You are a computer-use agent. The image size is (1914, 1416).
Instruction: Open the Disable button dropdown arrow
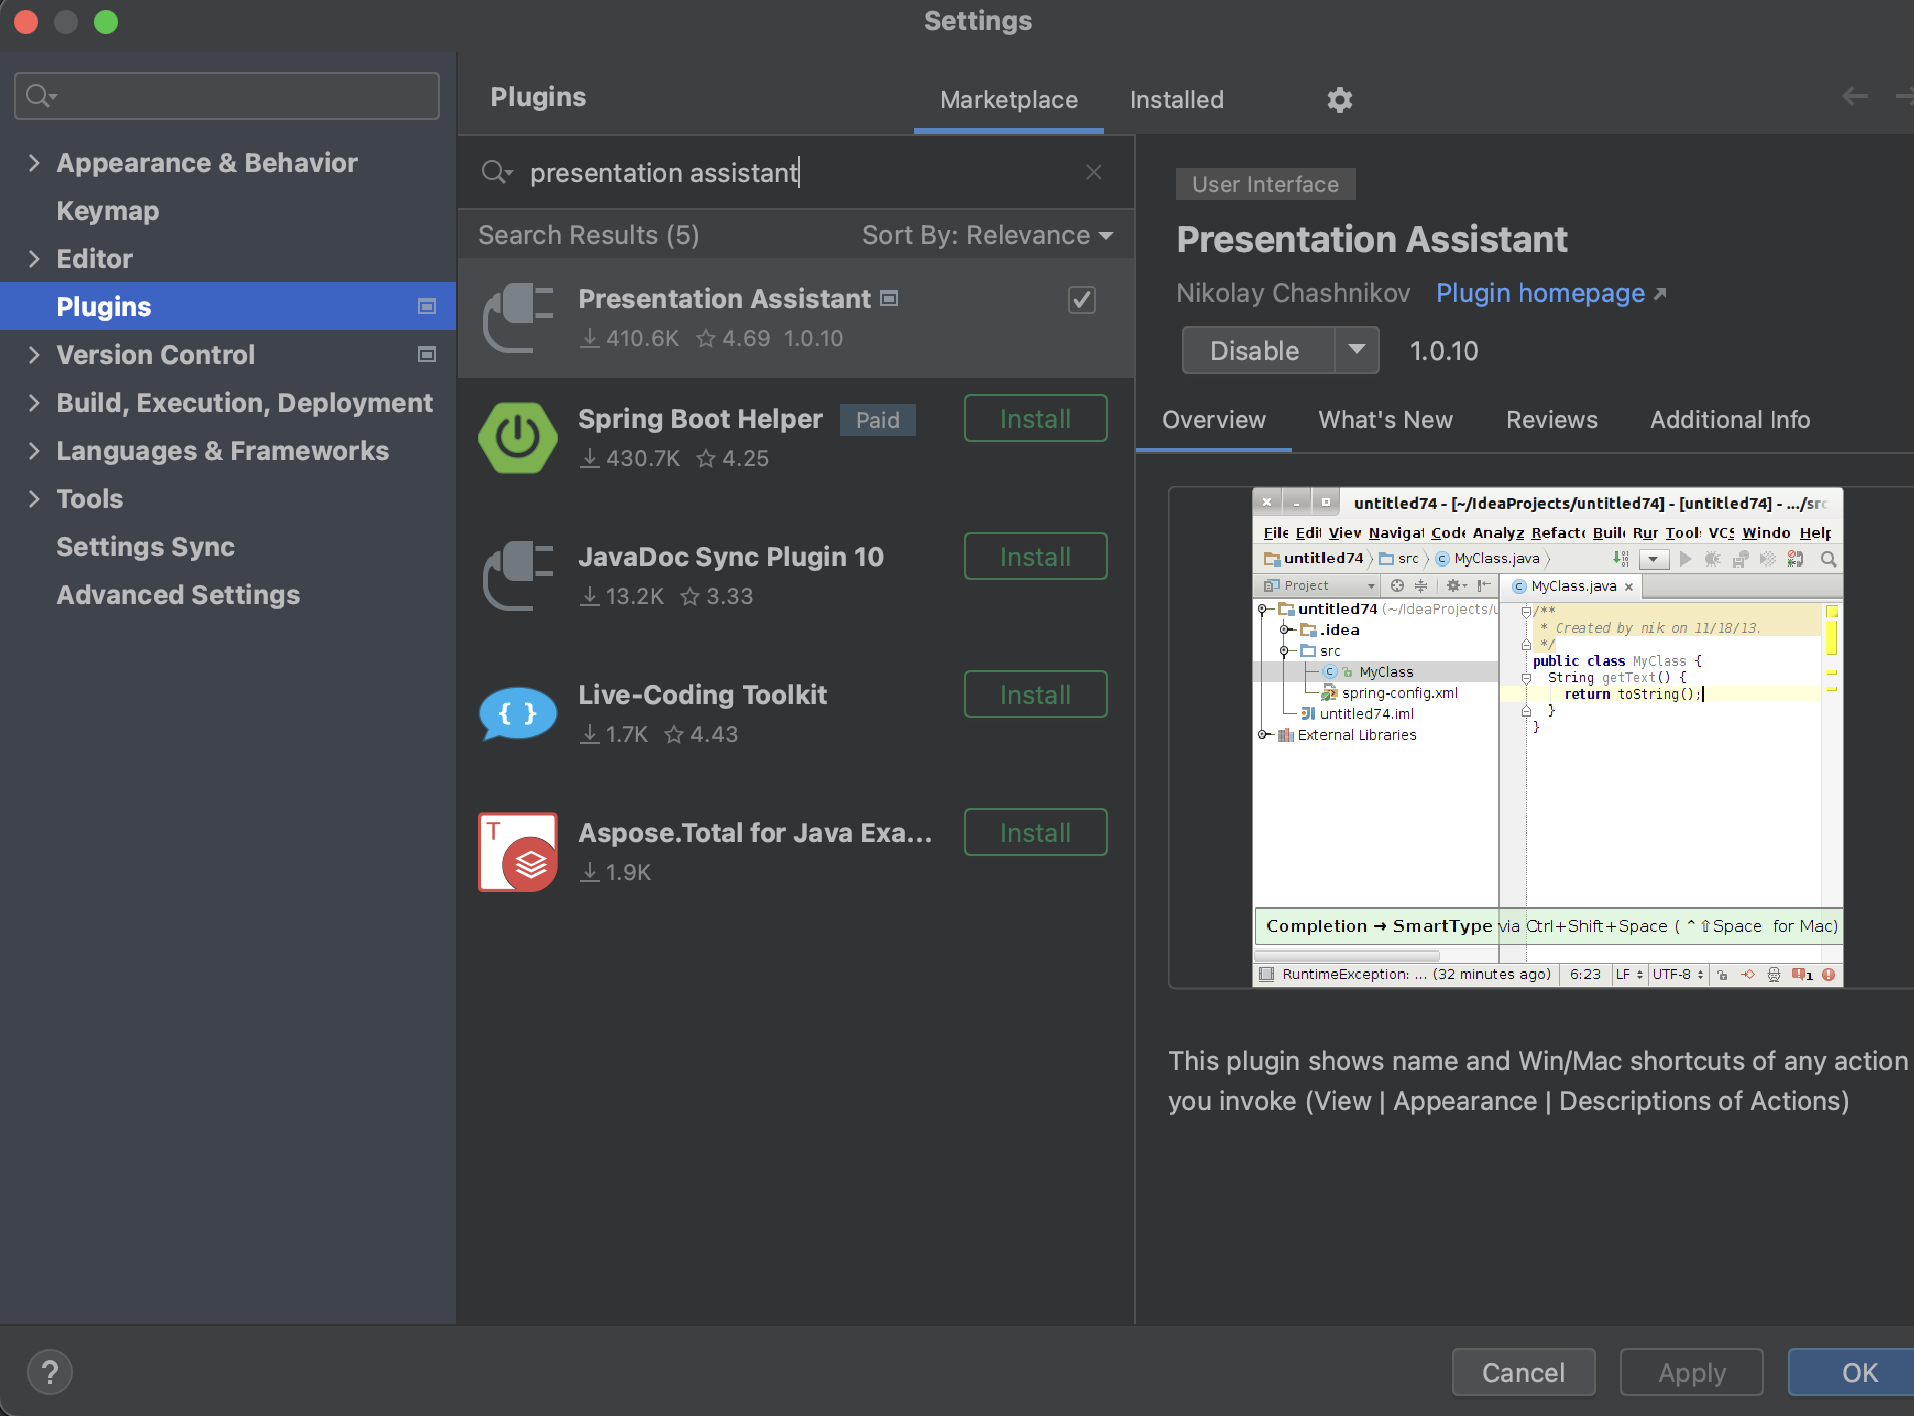[1357, 350]
